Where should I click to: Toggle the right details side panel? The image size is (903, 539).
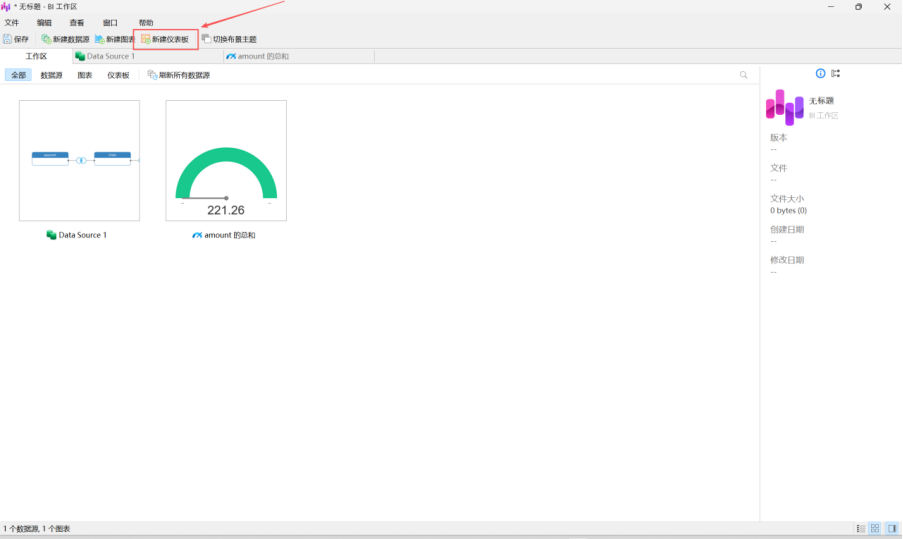890,528
